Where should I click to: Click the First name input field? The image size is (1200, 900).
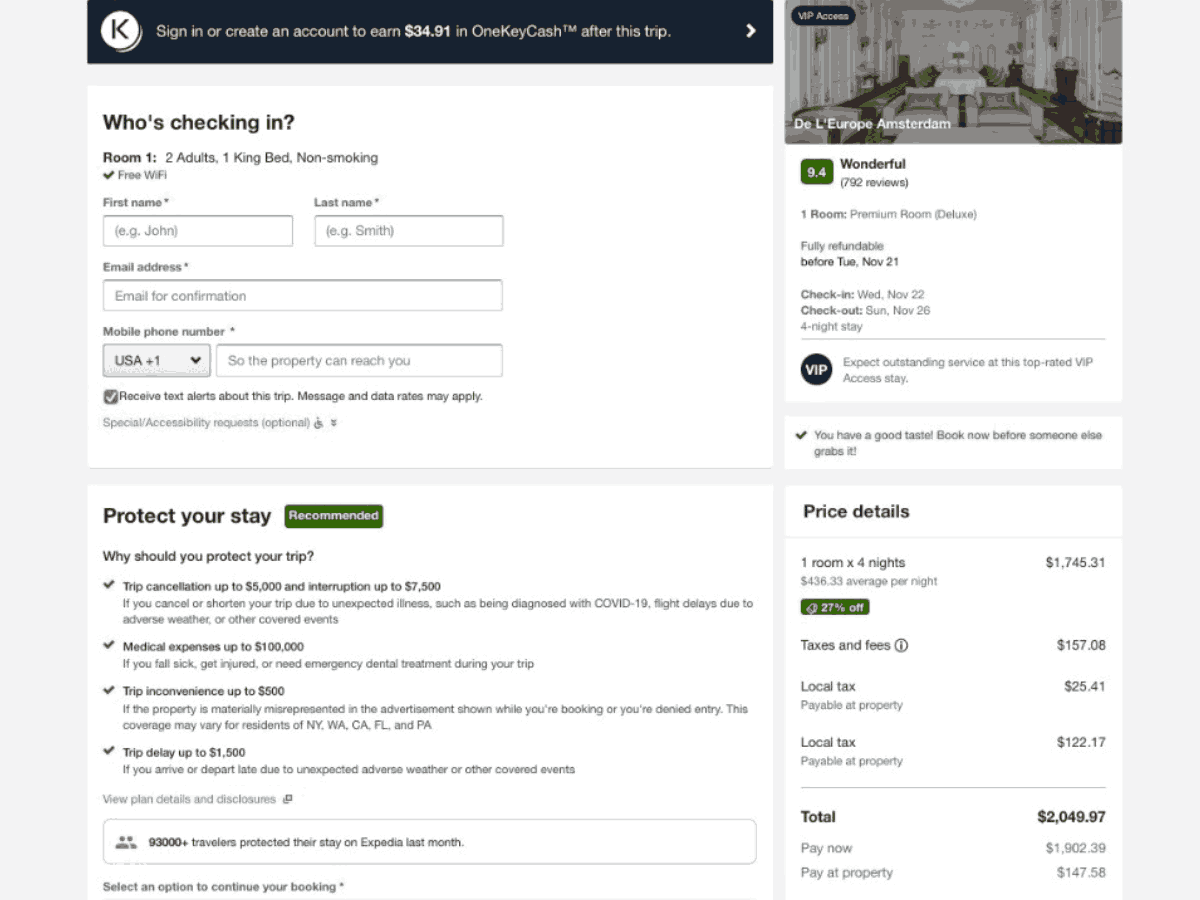197,230
